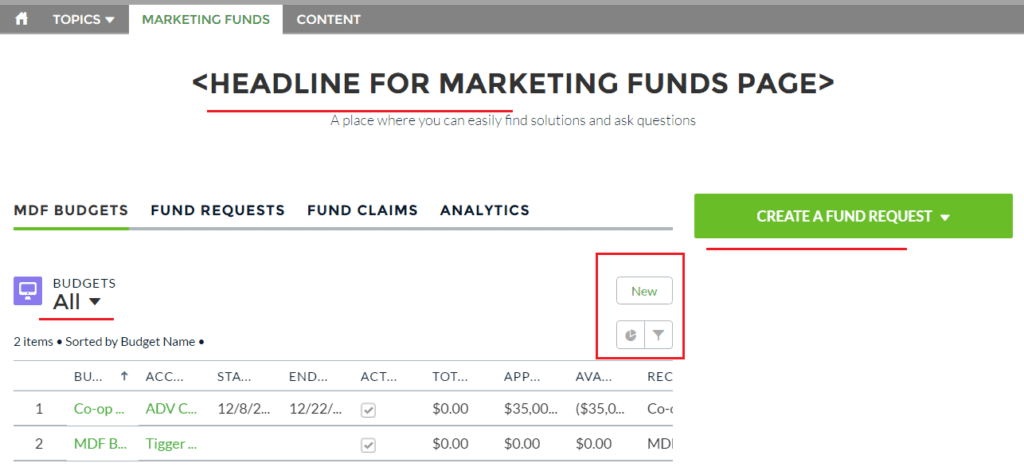Select Marketing Funds in the navigation bar
The width and height of the screenshot is (1024, 471).
206,20
